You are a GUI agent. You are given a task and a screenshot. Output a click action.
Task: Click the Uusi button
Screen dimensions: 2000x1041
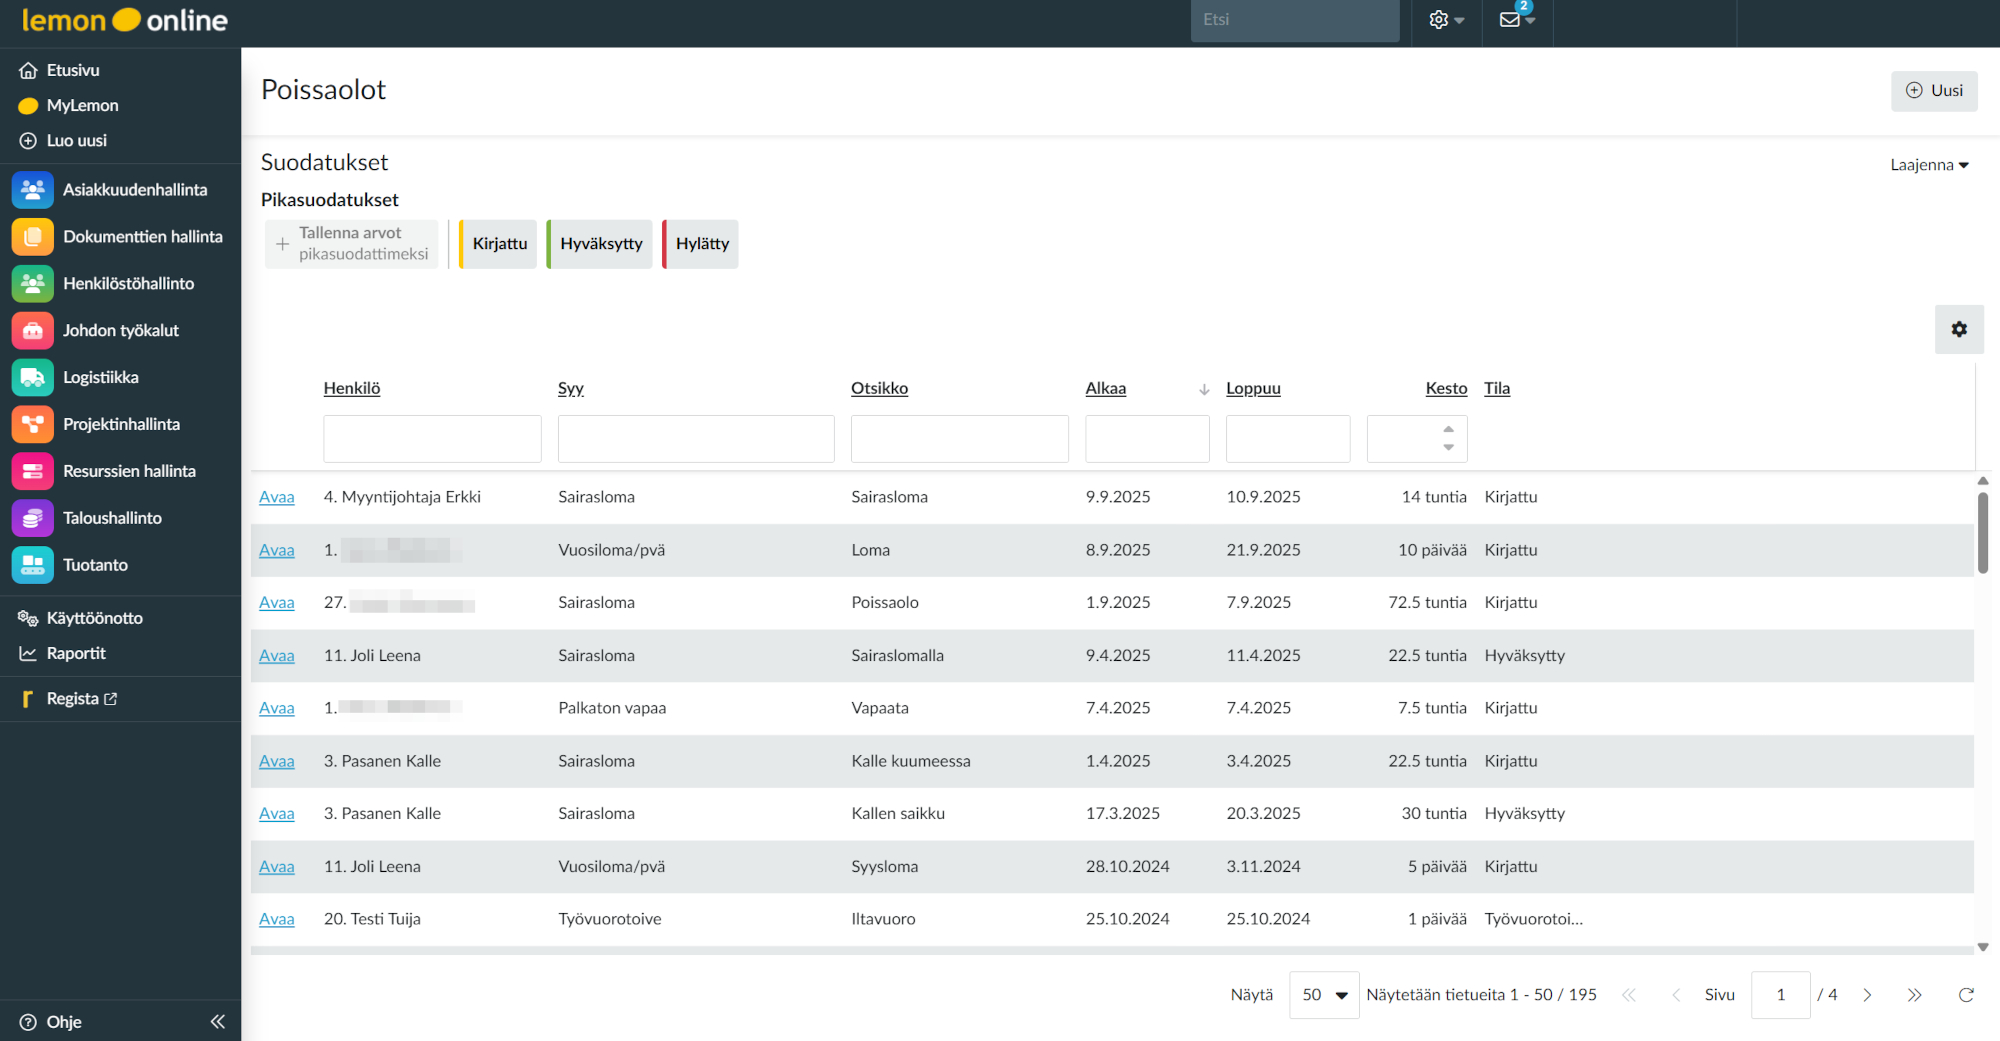[1934, 91]
